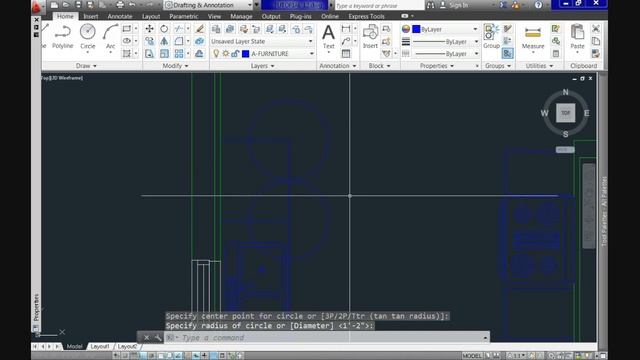The image size is (640, 360).
Task: Toggle A-FURNITURE layer freeze sun icon
Action: (225, 53)
